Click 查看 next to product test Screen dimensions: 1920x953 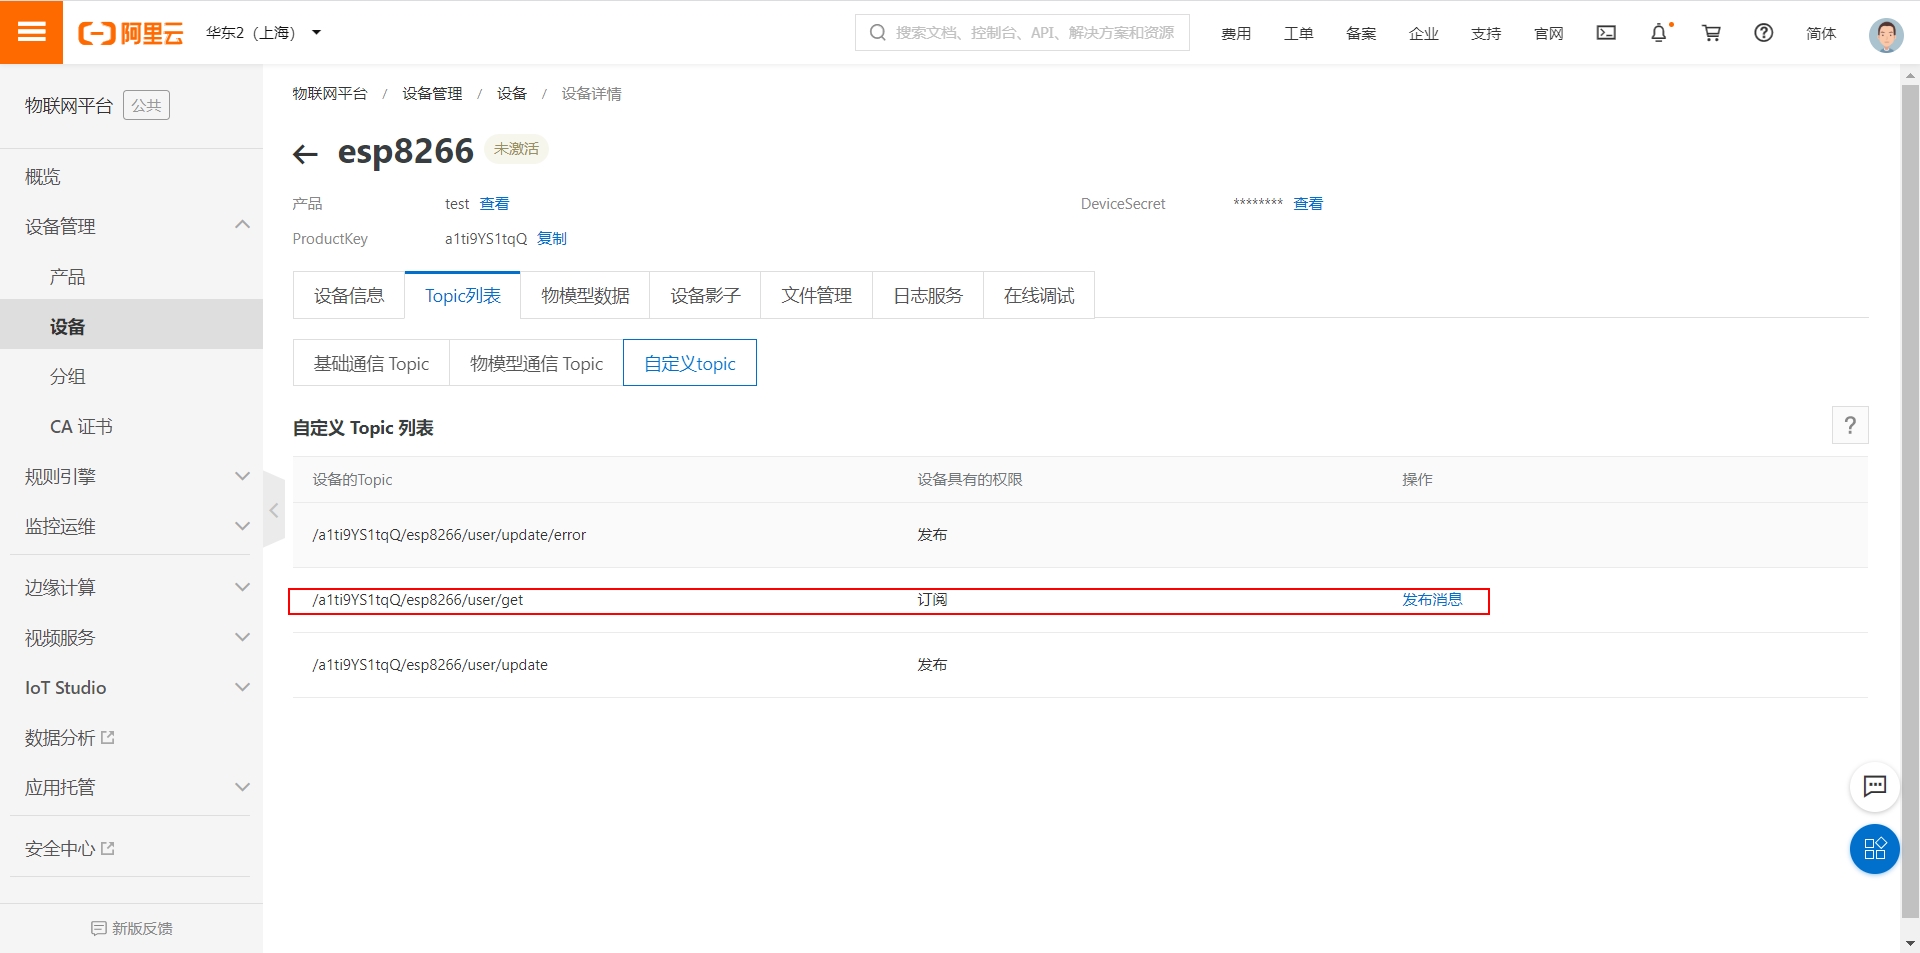point(494,204)
